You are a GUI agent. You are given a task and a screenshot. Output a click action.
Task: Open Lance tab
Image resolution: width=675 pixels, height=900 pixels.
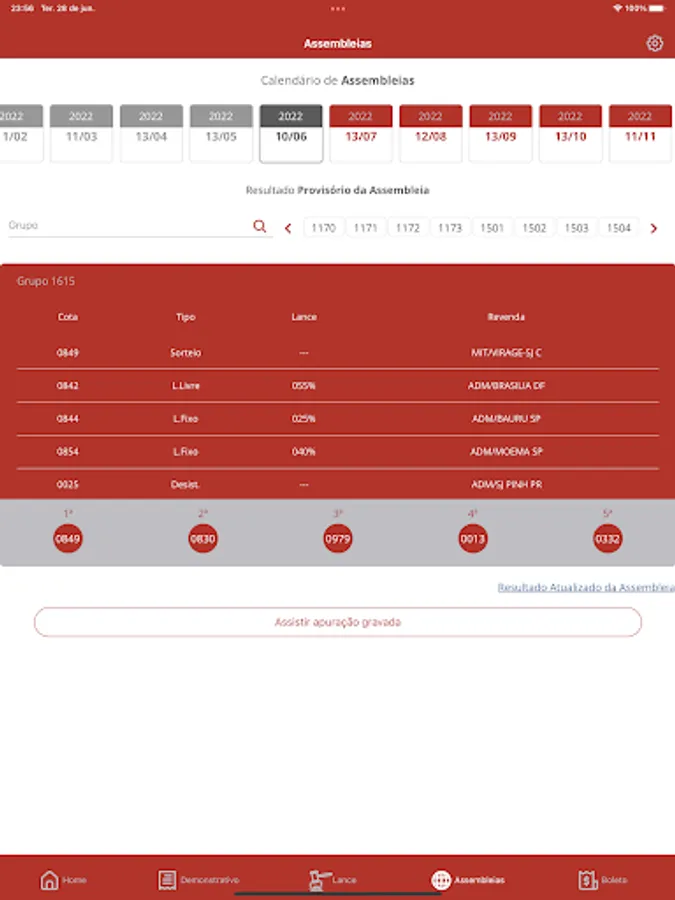[333, 879]
